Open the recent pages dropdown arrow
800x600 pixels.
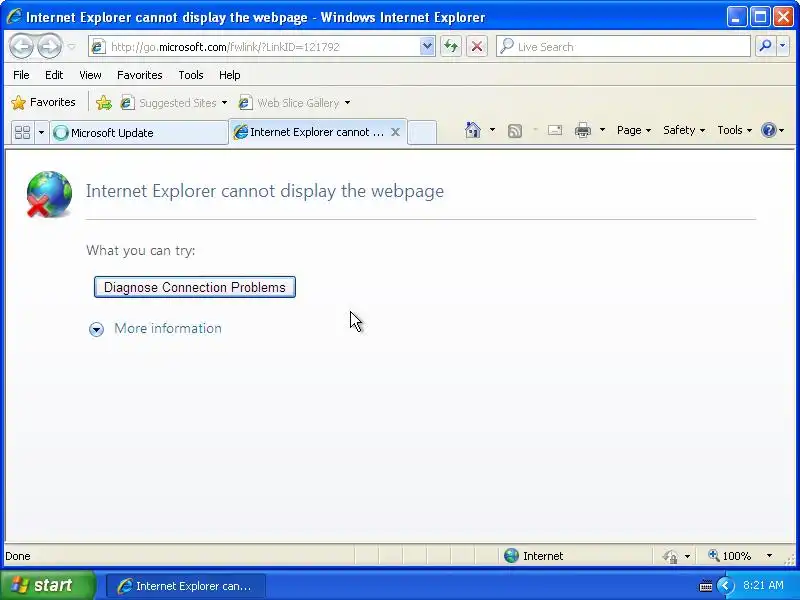72,47
